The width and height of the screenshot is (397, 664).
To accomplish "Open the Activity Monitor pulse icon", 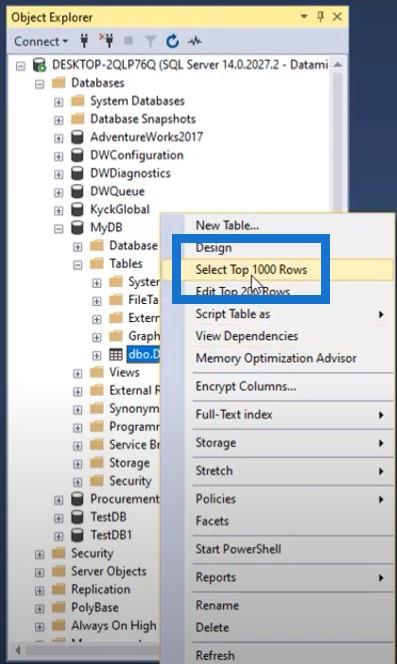I will (x=195, y=41).
